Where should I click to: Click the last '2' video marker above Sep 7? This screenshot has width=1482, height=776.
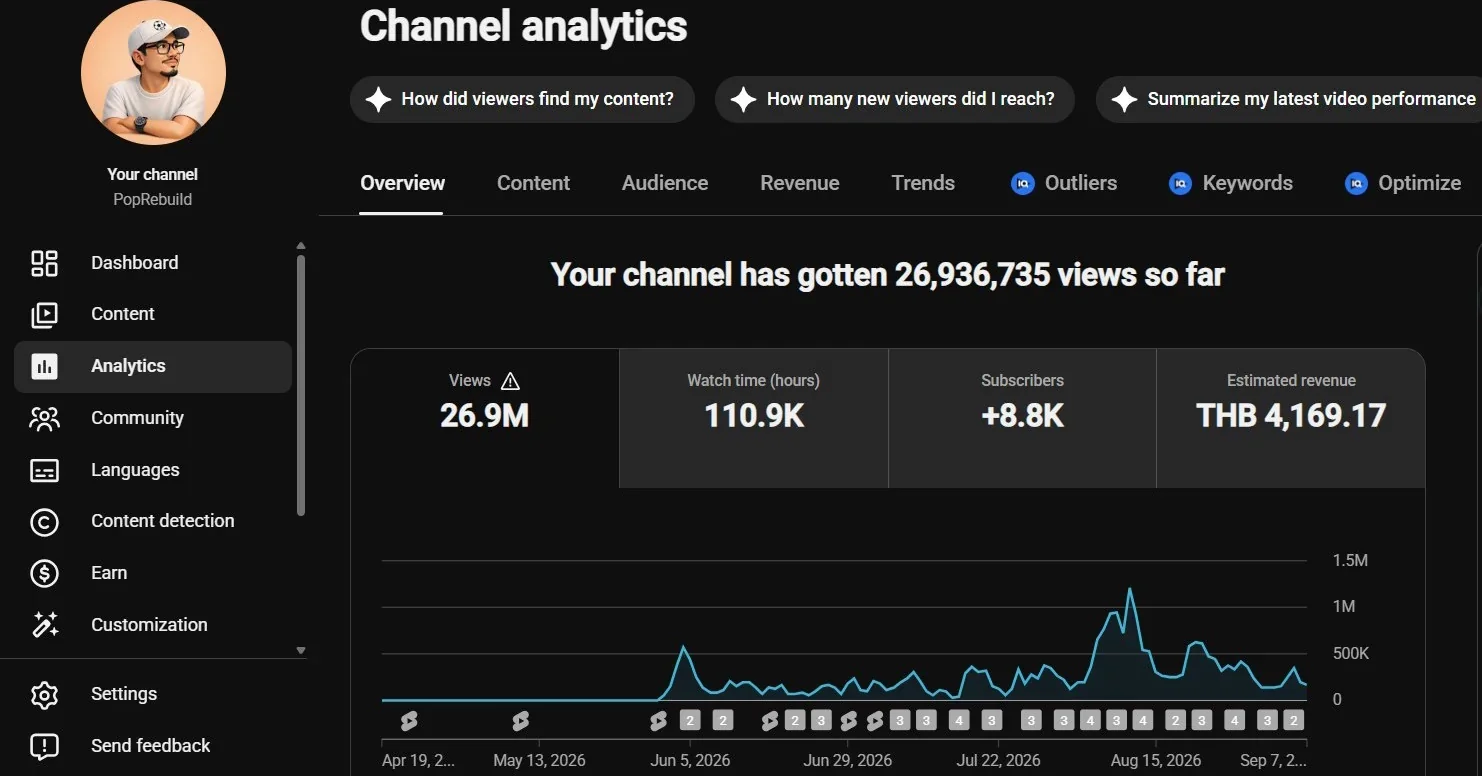[x=1293, y=720]
